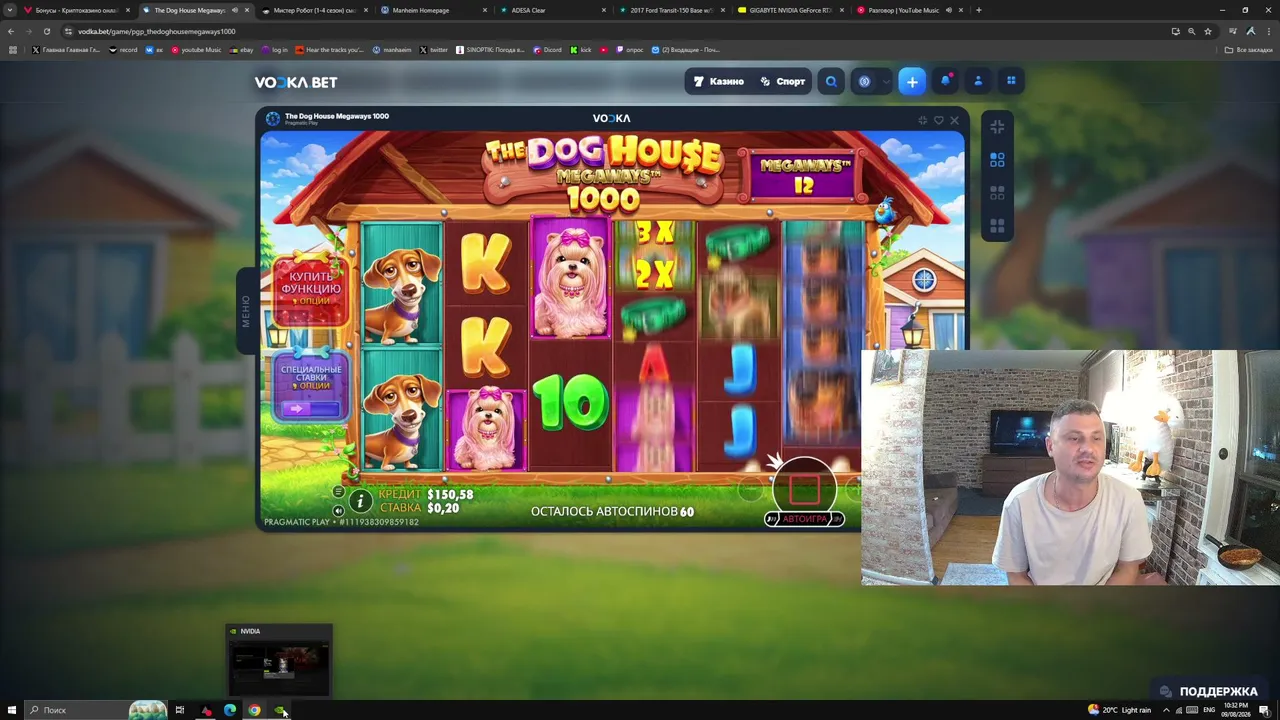Open the twitter bookmark

433,50
